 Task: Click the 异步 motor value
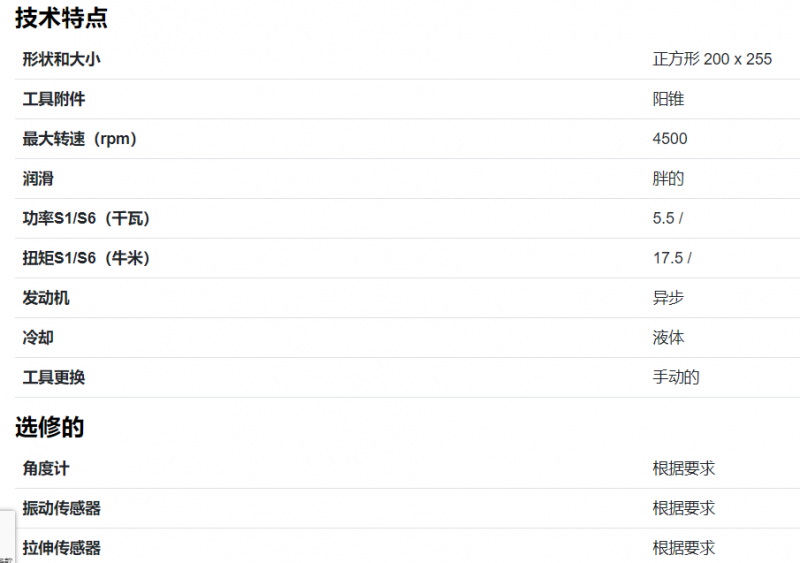pos(668,298)
